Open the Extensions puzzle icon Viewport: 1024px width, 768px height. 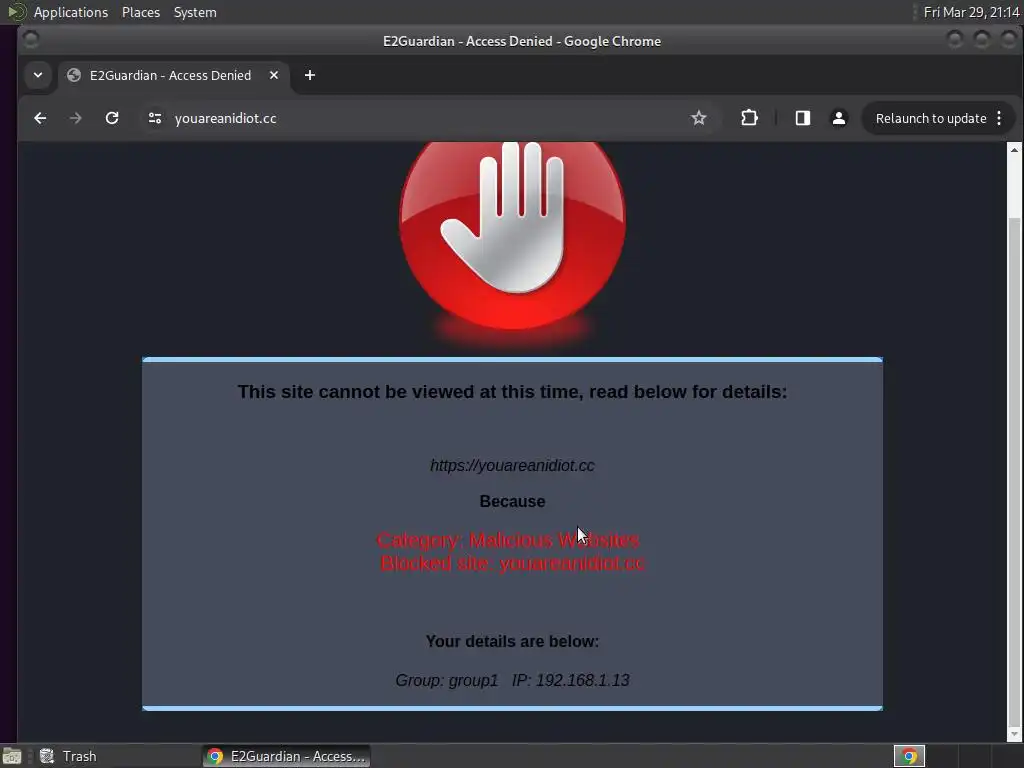(x=749, y=118)
